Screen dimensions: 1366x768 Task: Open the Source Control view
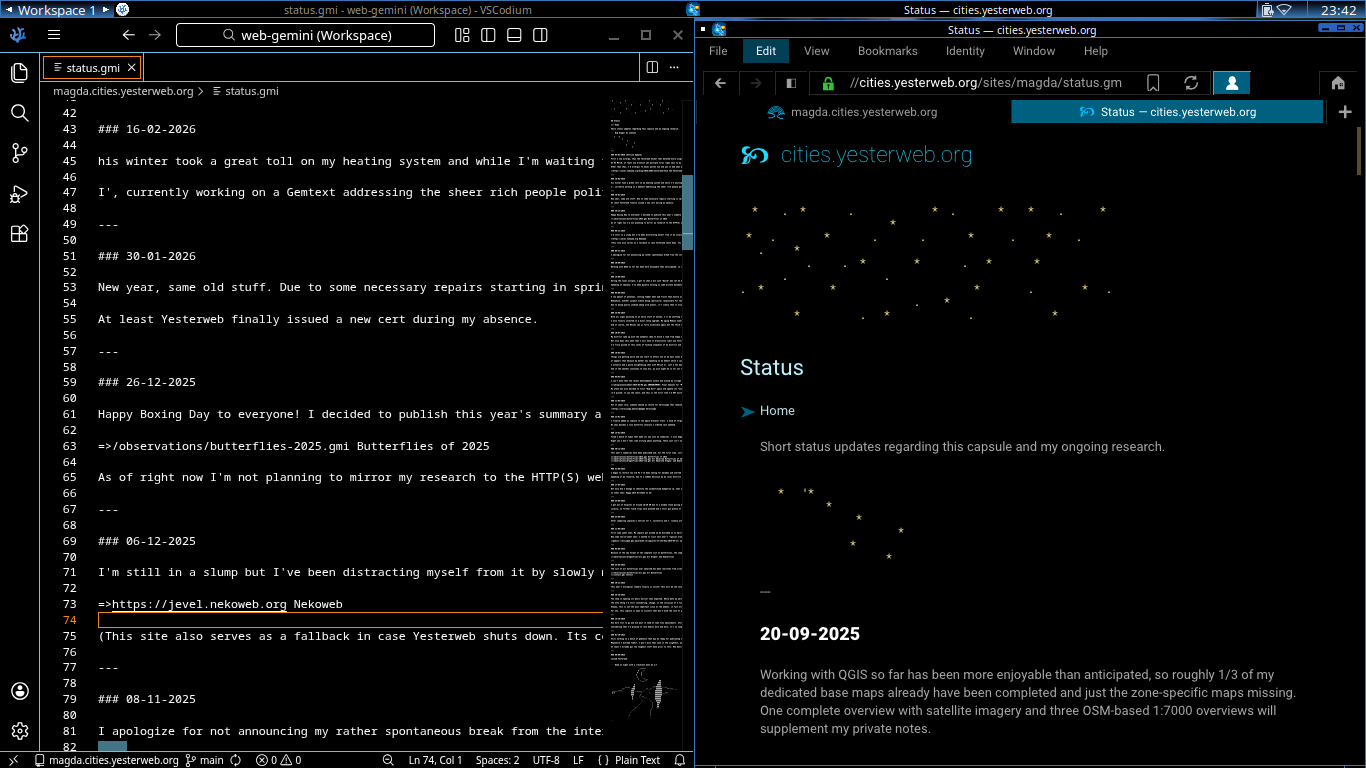tap(19, 153)
